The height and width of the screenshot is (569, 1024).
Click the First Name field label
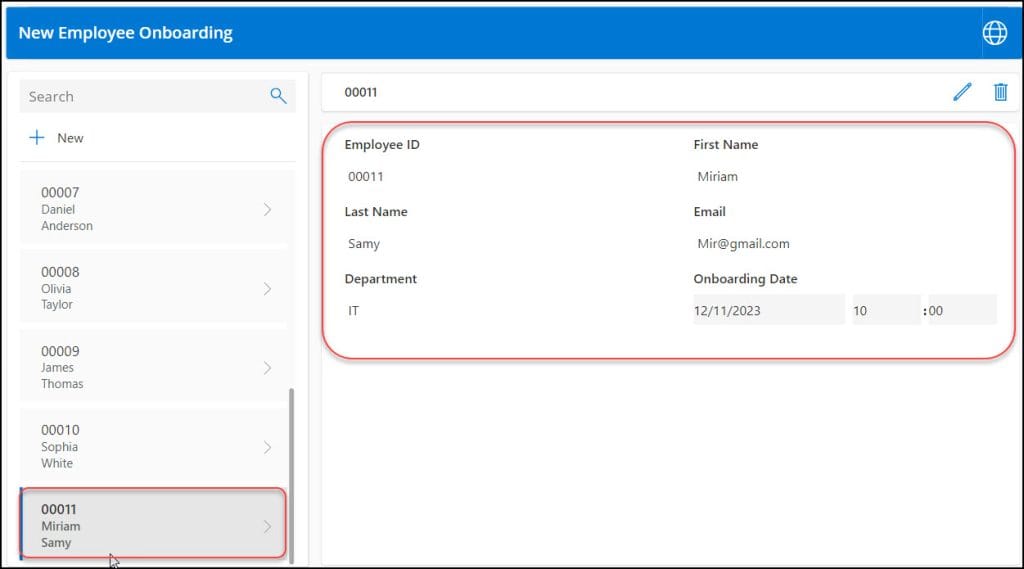point(726,144)
